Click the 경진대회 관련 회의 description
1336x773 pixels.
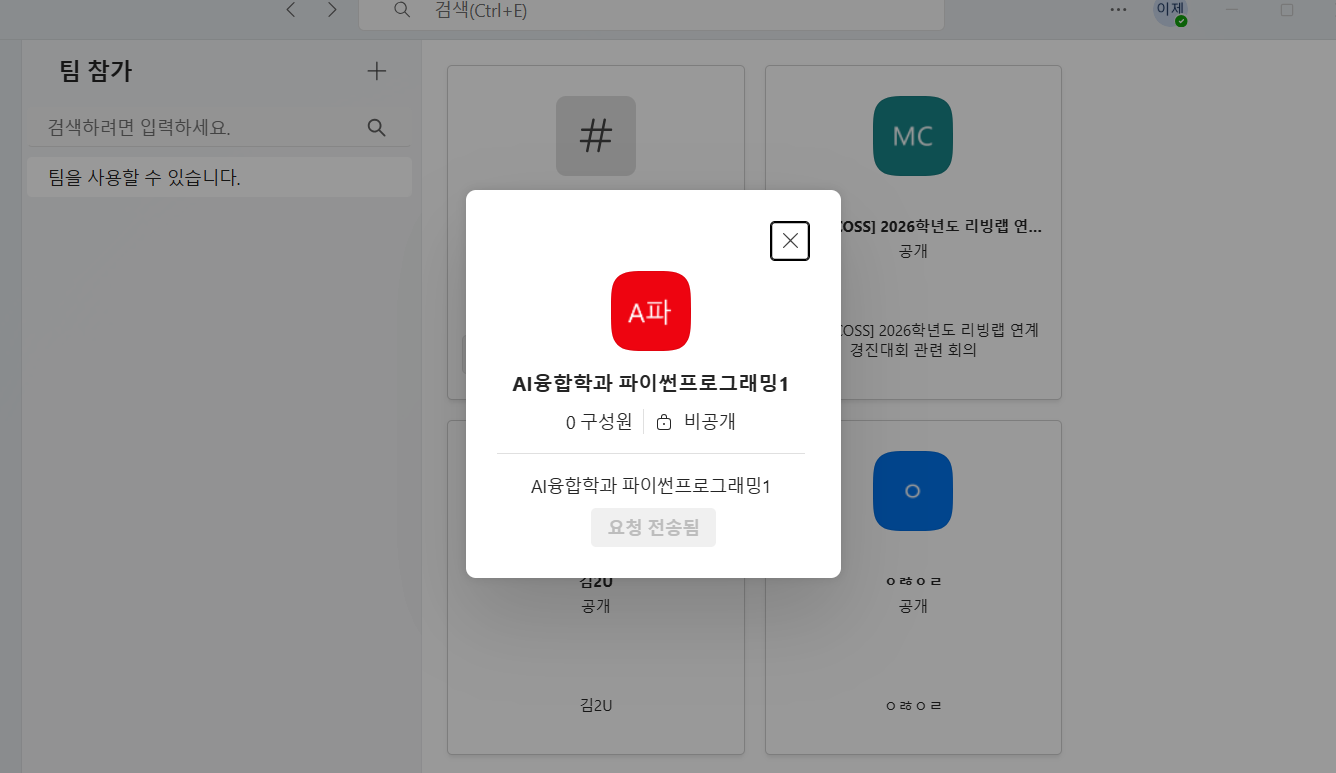click(x=913, y=351)
